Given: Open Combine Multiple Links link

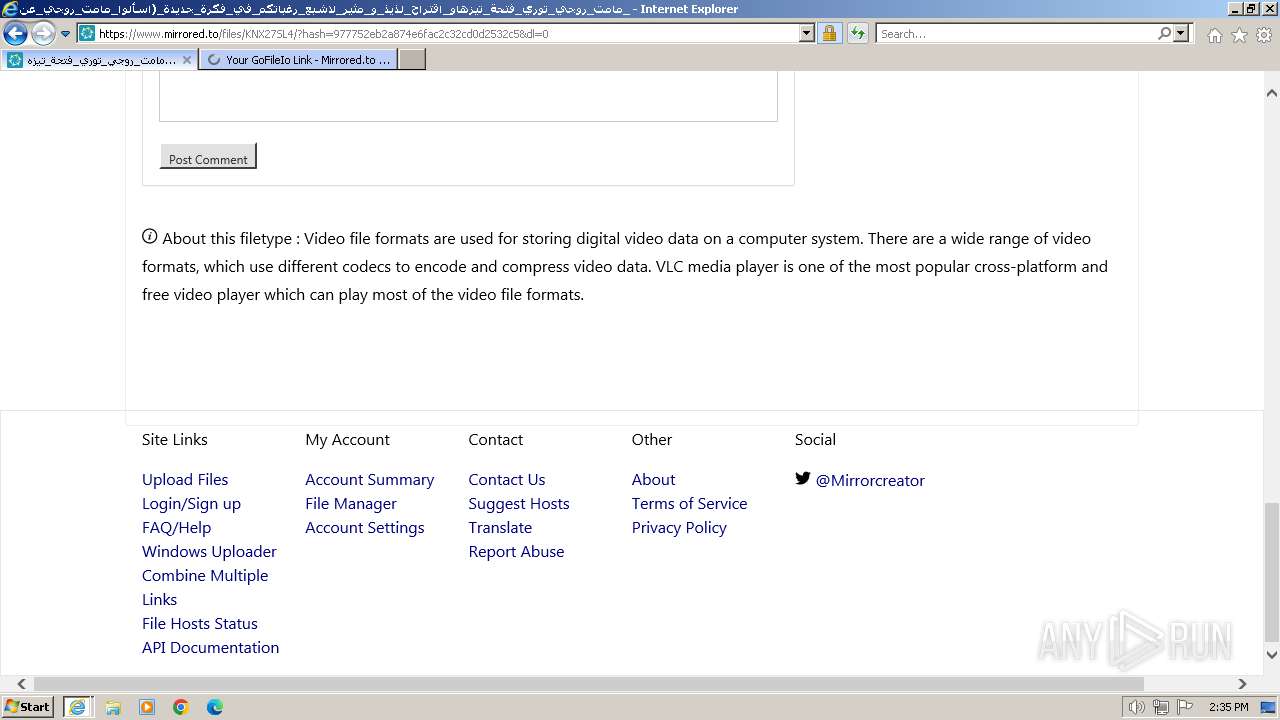Looking at the screenshot, I should 205,588.
